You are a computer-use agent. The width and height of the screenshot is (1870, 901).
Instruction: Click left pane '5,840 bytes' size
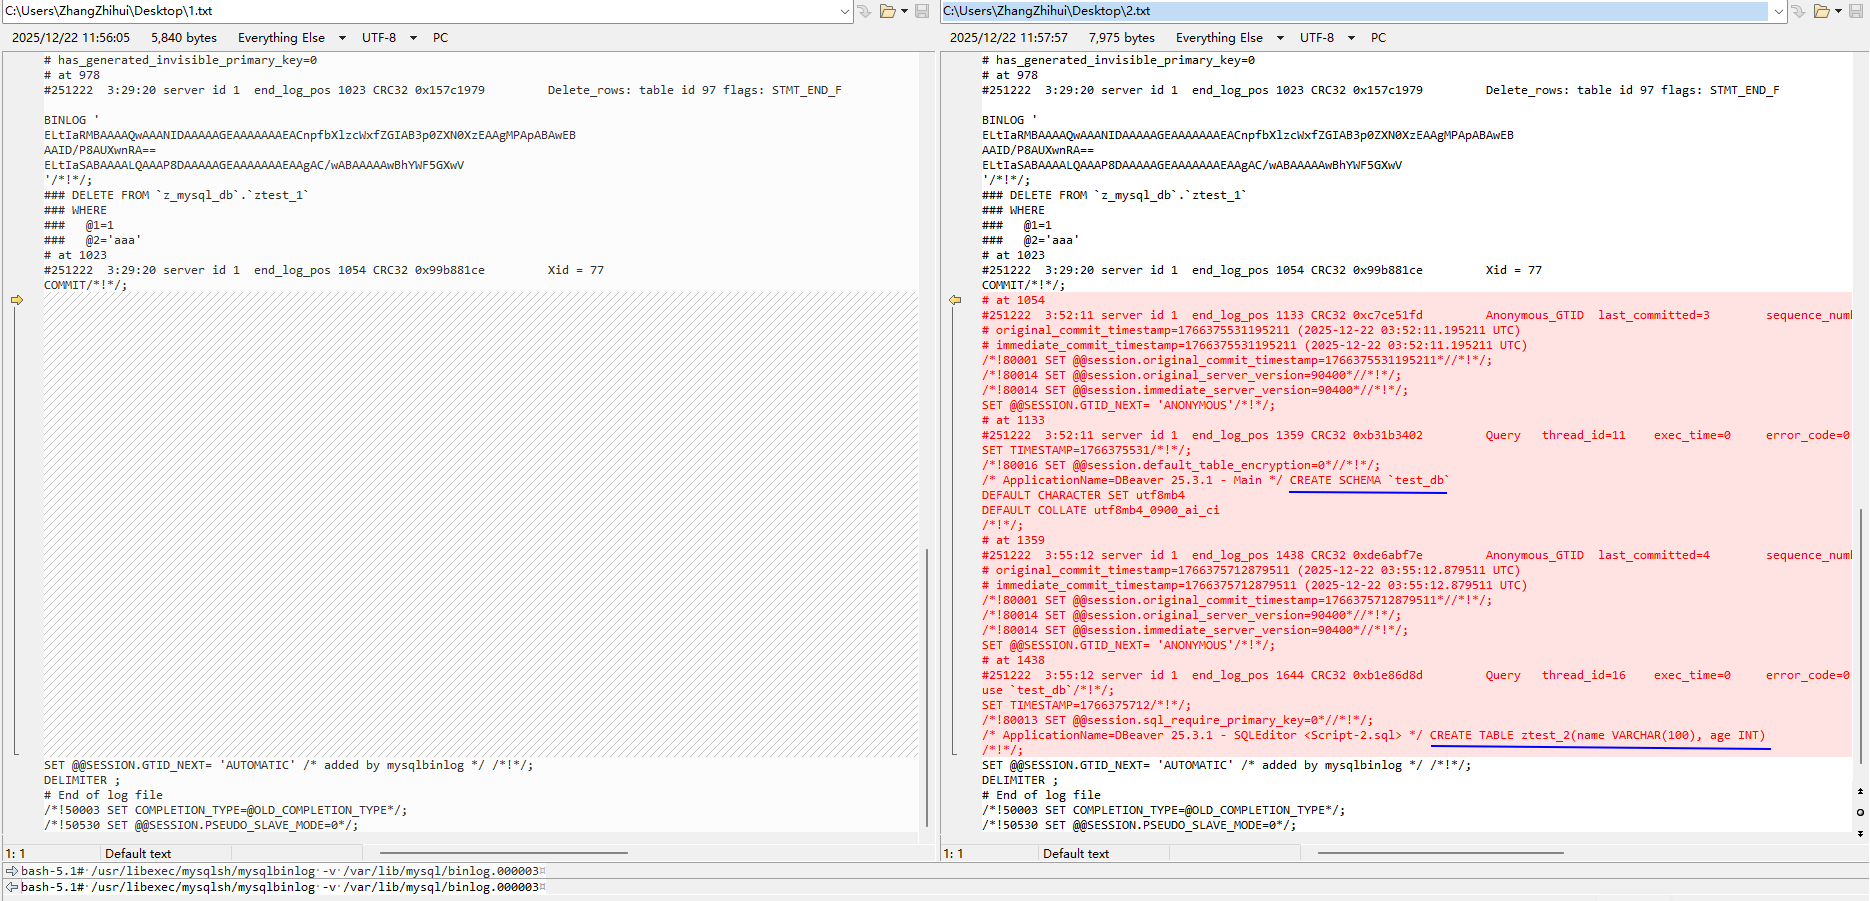(184, 38)
